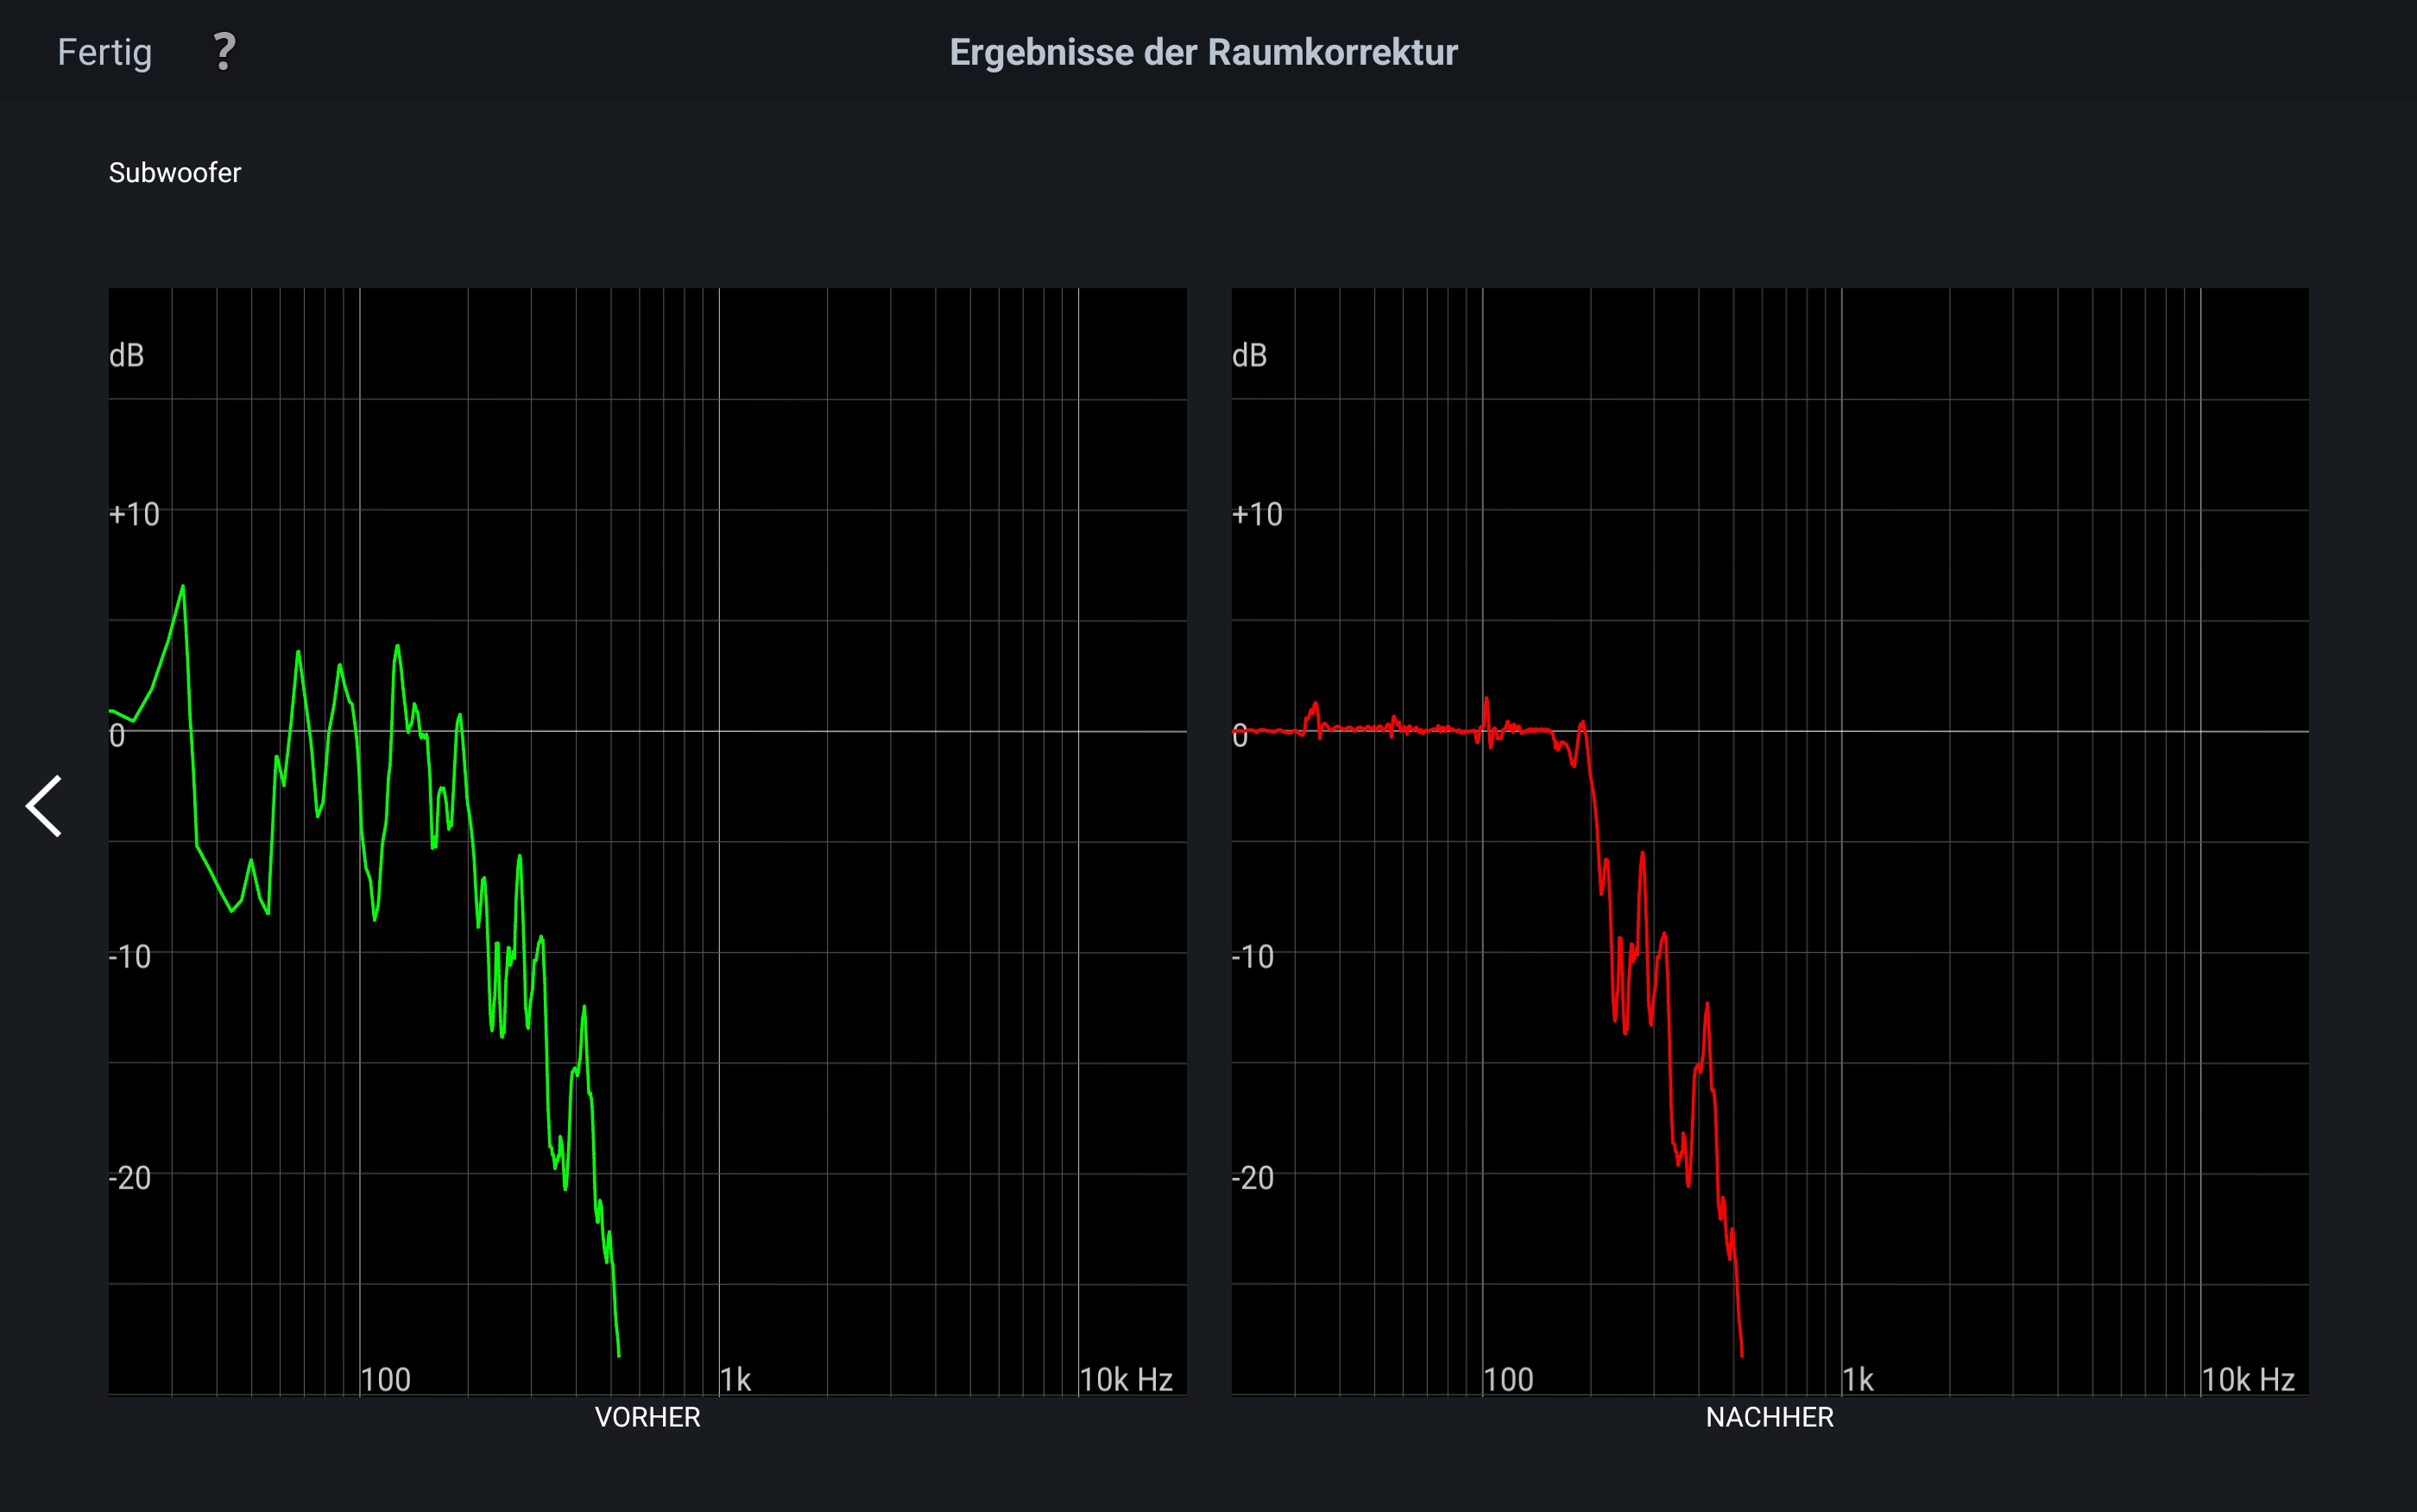The image size is (2417, 1512).
Task: Open help with the question mark icon
Action: (x=224, y=52)
